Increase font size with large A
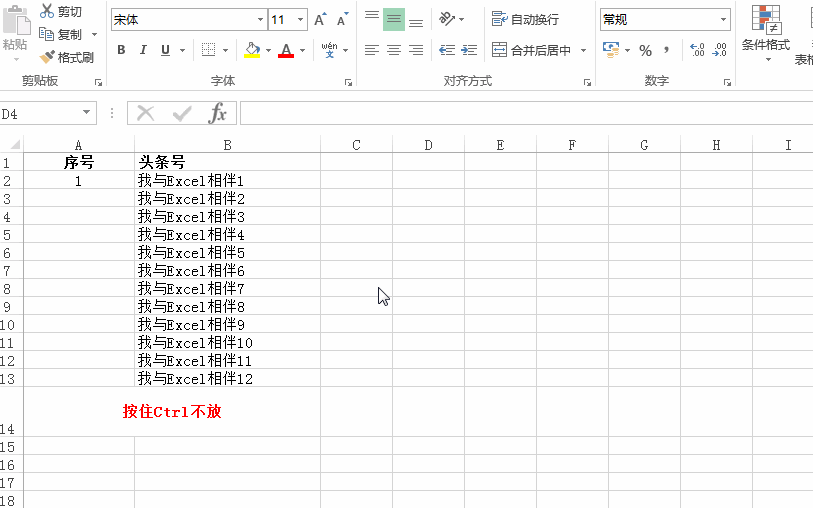 coord(320,20)
